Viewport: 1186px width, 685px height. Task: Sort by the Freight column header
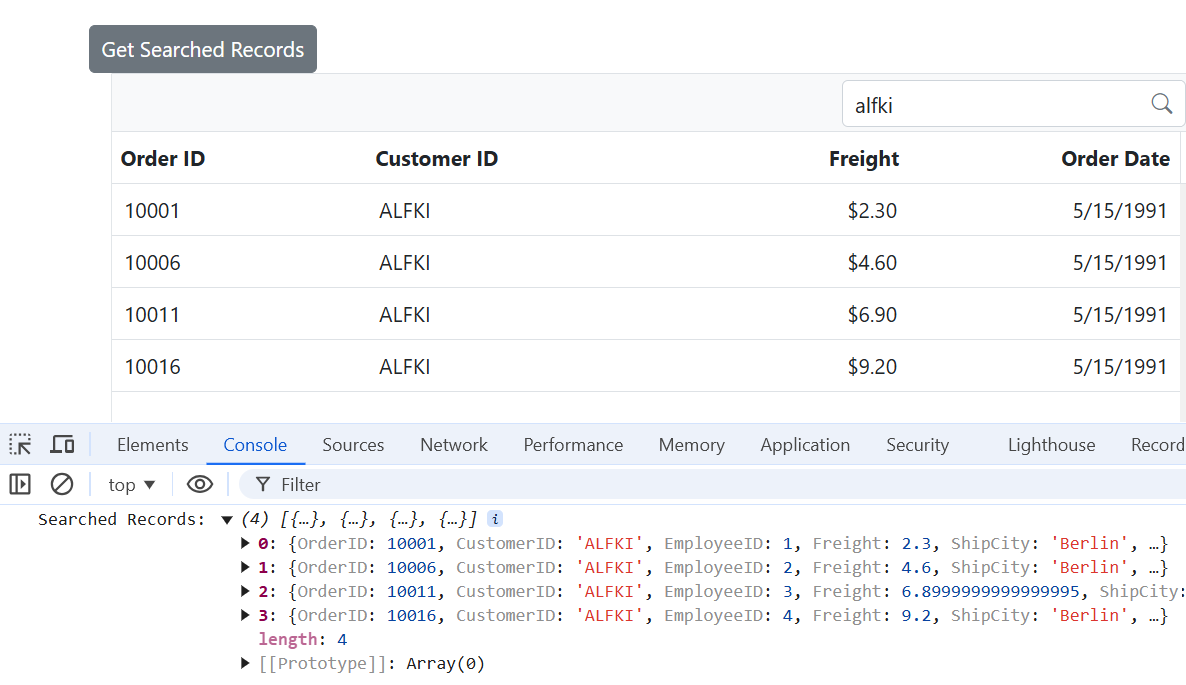(863, 159)
